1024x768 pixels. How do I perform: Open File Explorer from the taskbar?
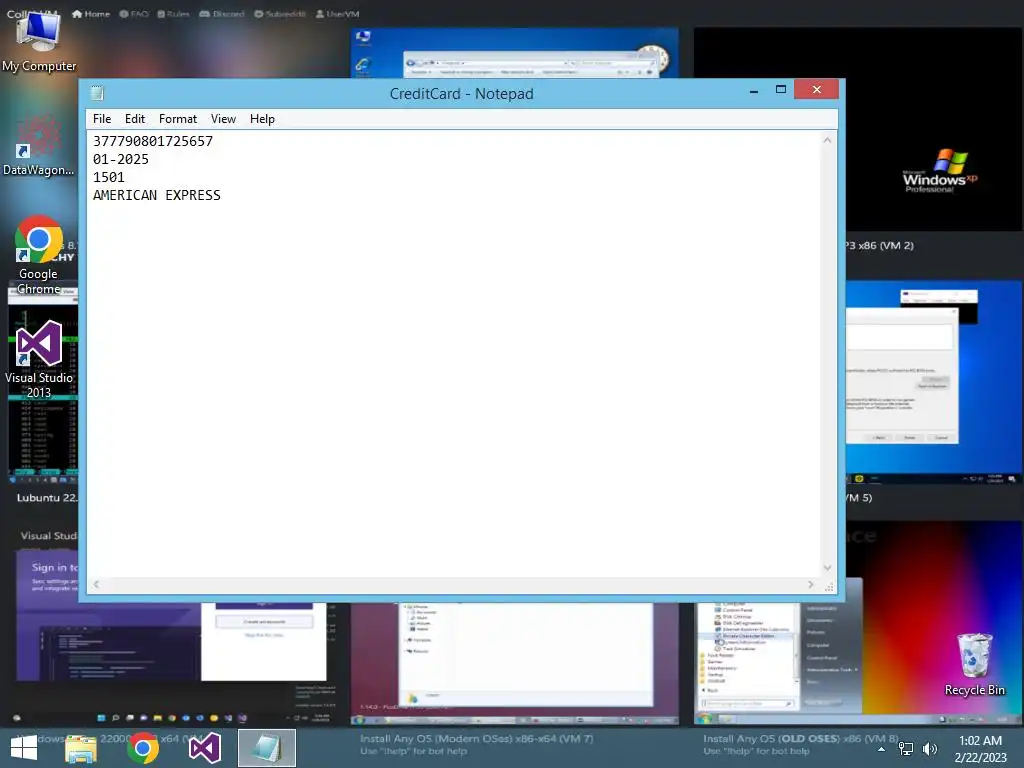pyautogui.click(x=81, y=749)
